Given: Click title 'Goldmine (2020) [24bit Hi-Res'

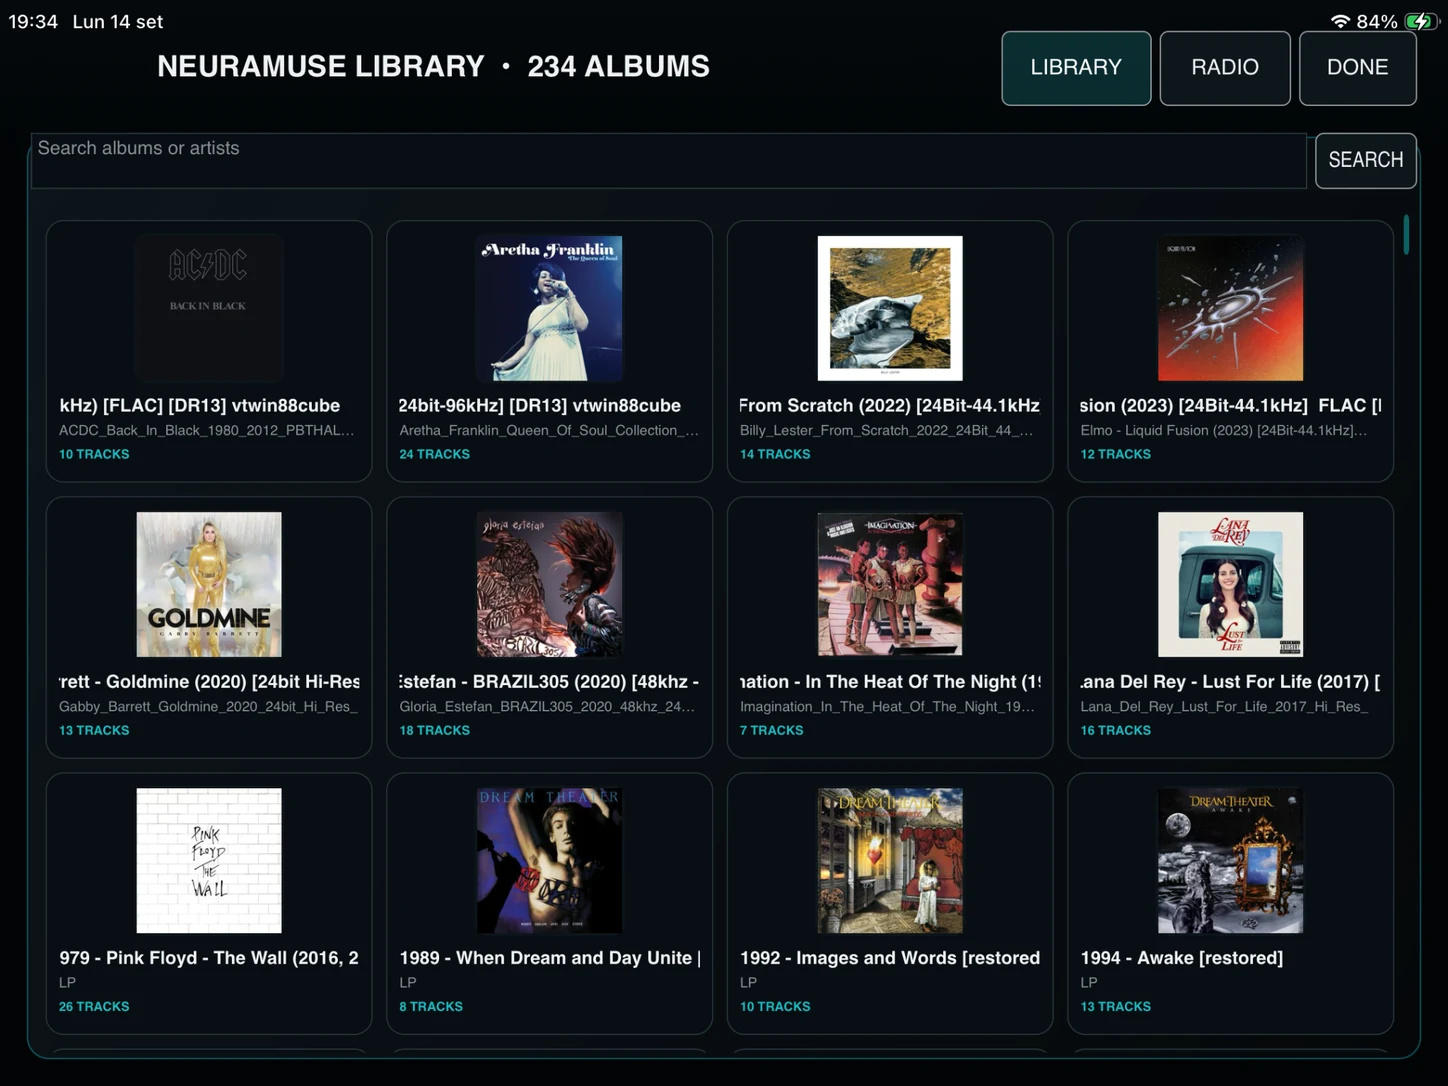Looking at the screenshot, I should click(233, 681).
